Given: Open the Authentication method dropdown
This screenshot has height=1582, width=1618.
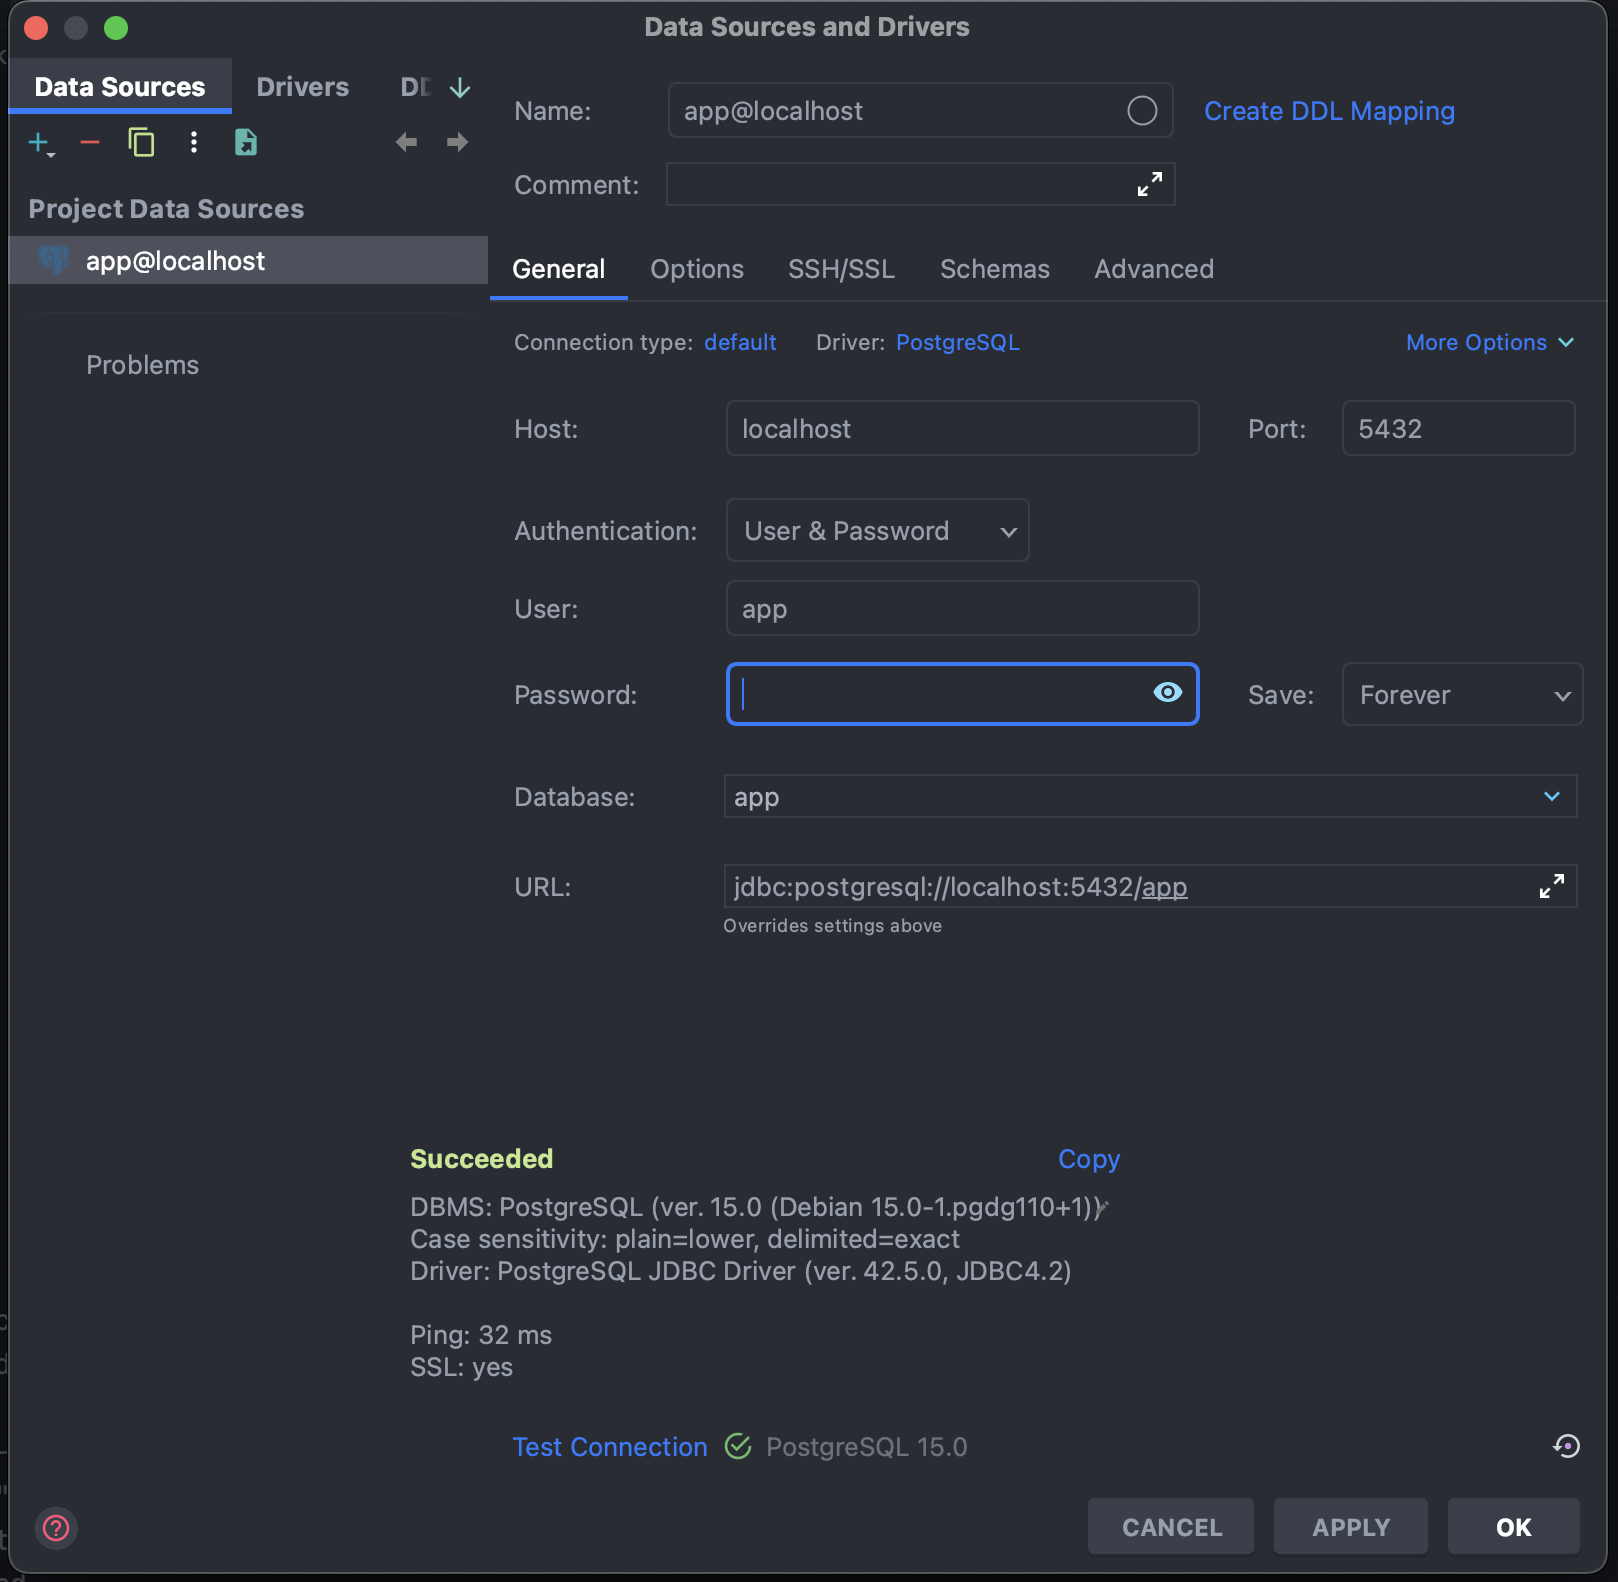Looking at the screenshot, I should coord(878,530).
